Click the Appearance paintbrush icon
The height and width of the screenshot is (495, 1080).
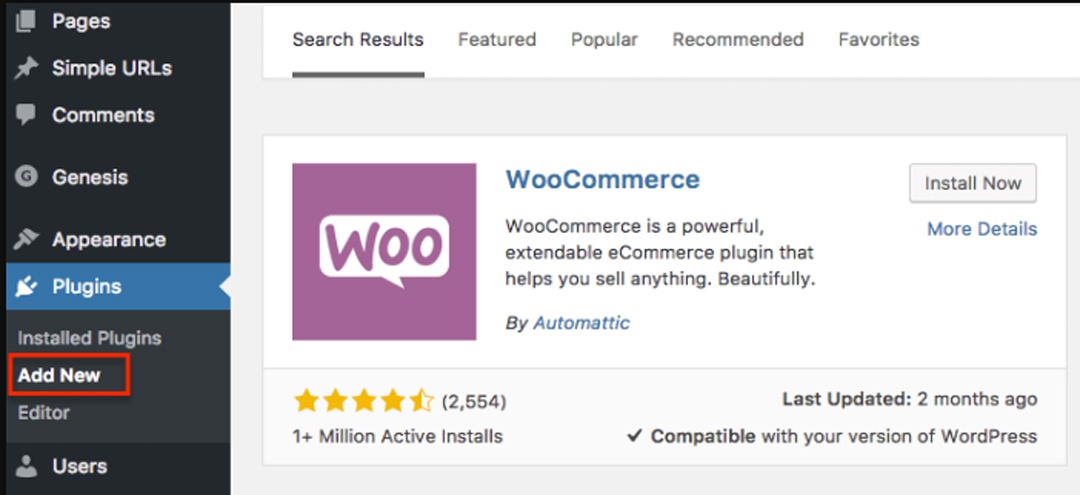pos(26,239)
